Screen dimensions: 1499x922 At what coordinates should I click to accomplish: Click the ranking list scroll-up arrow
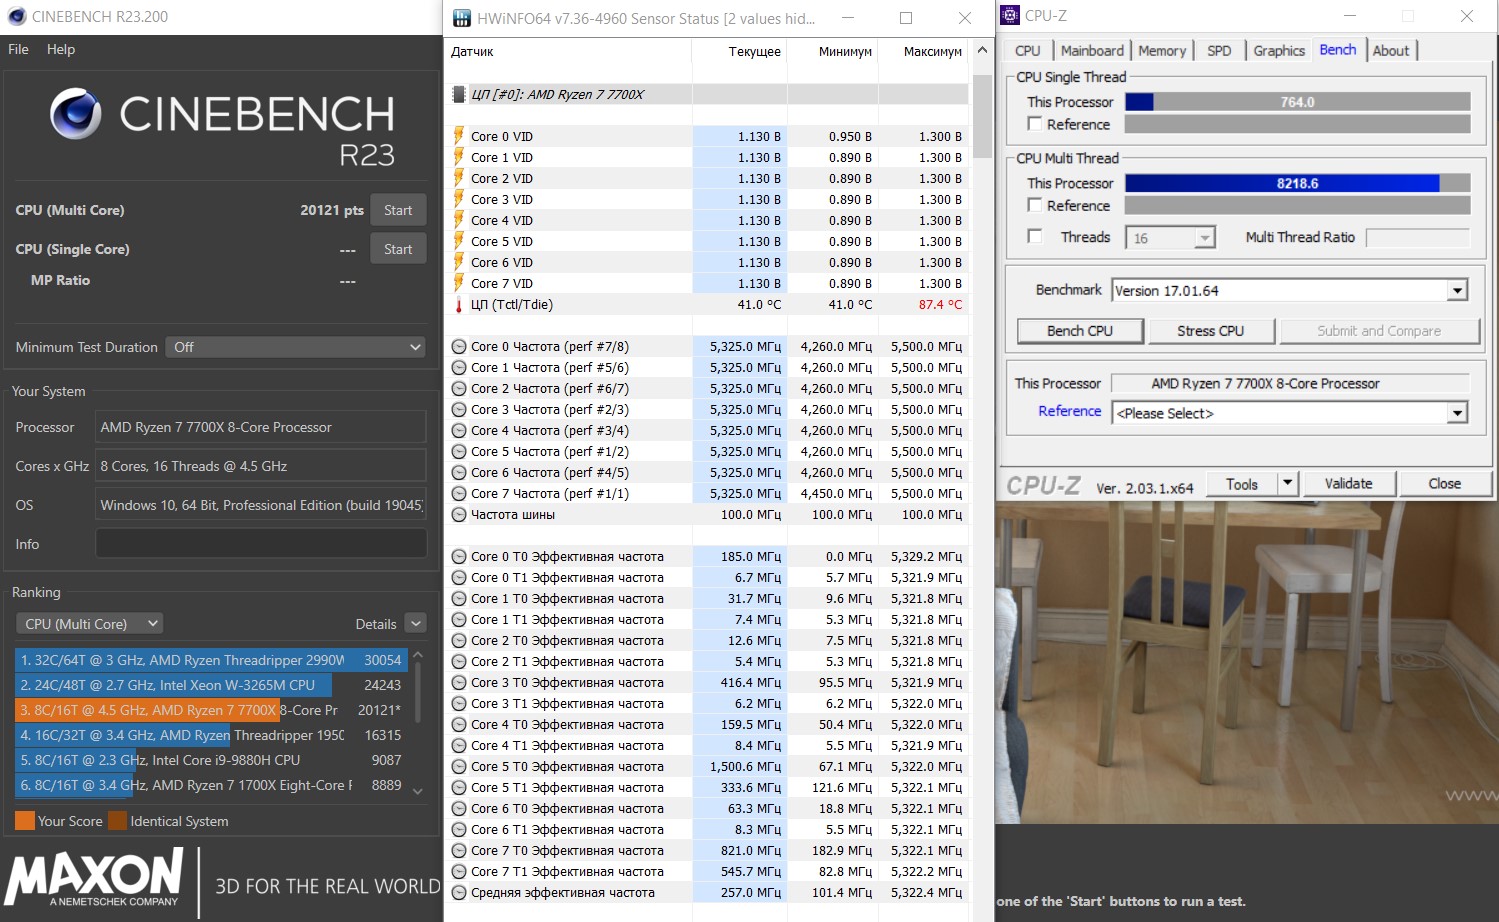pos(418,655)
